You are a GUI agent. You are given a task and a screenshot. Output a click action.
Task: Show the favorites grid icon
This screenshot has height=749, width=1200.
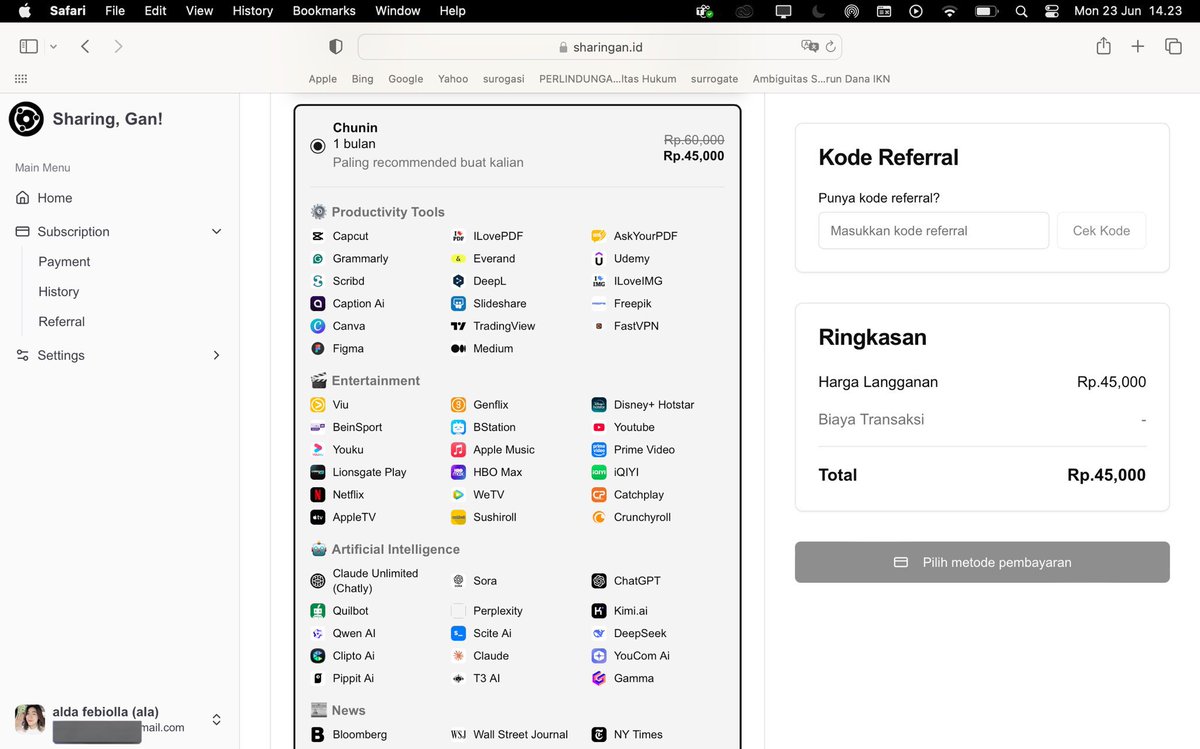[x=21, y=79]
